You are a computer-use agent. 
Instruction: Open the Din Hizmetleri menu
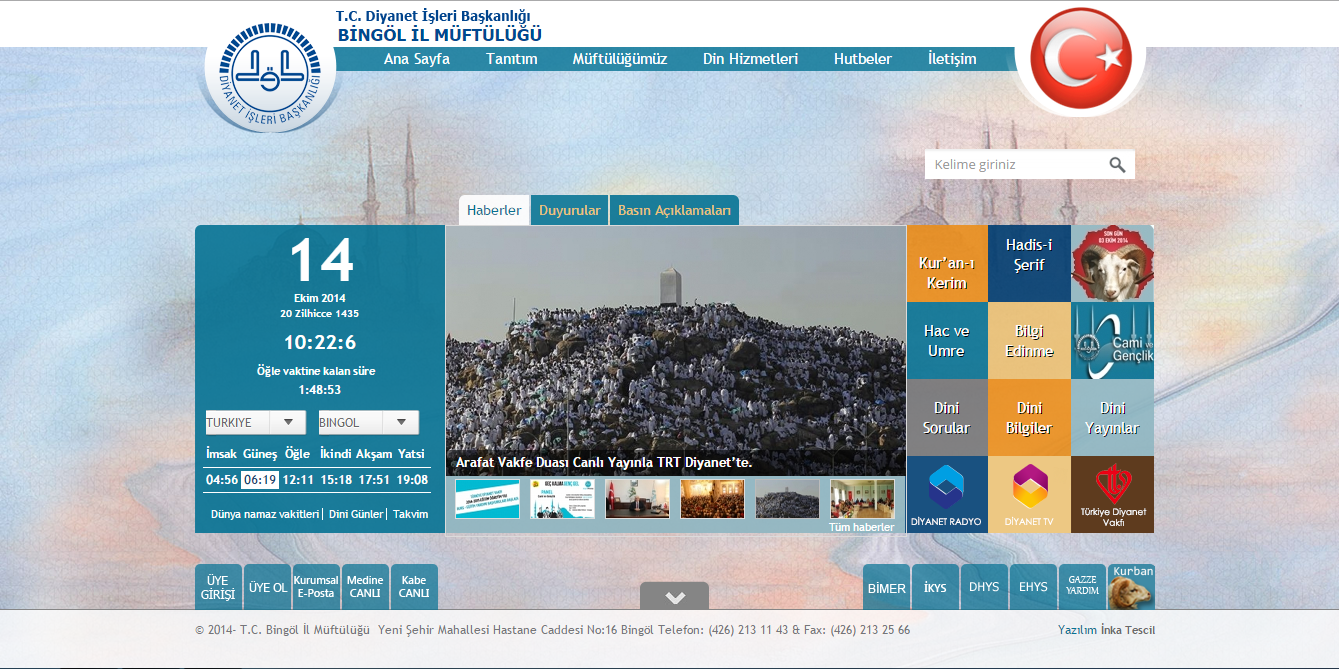[750, 59]
